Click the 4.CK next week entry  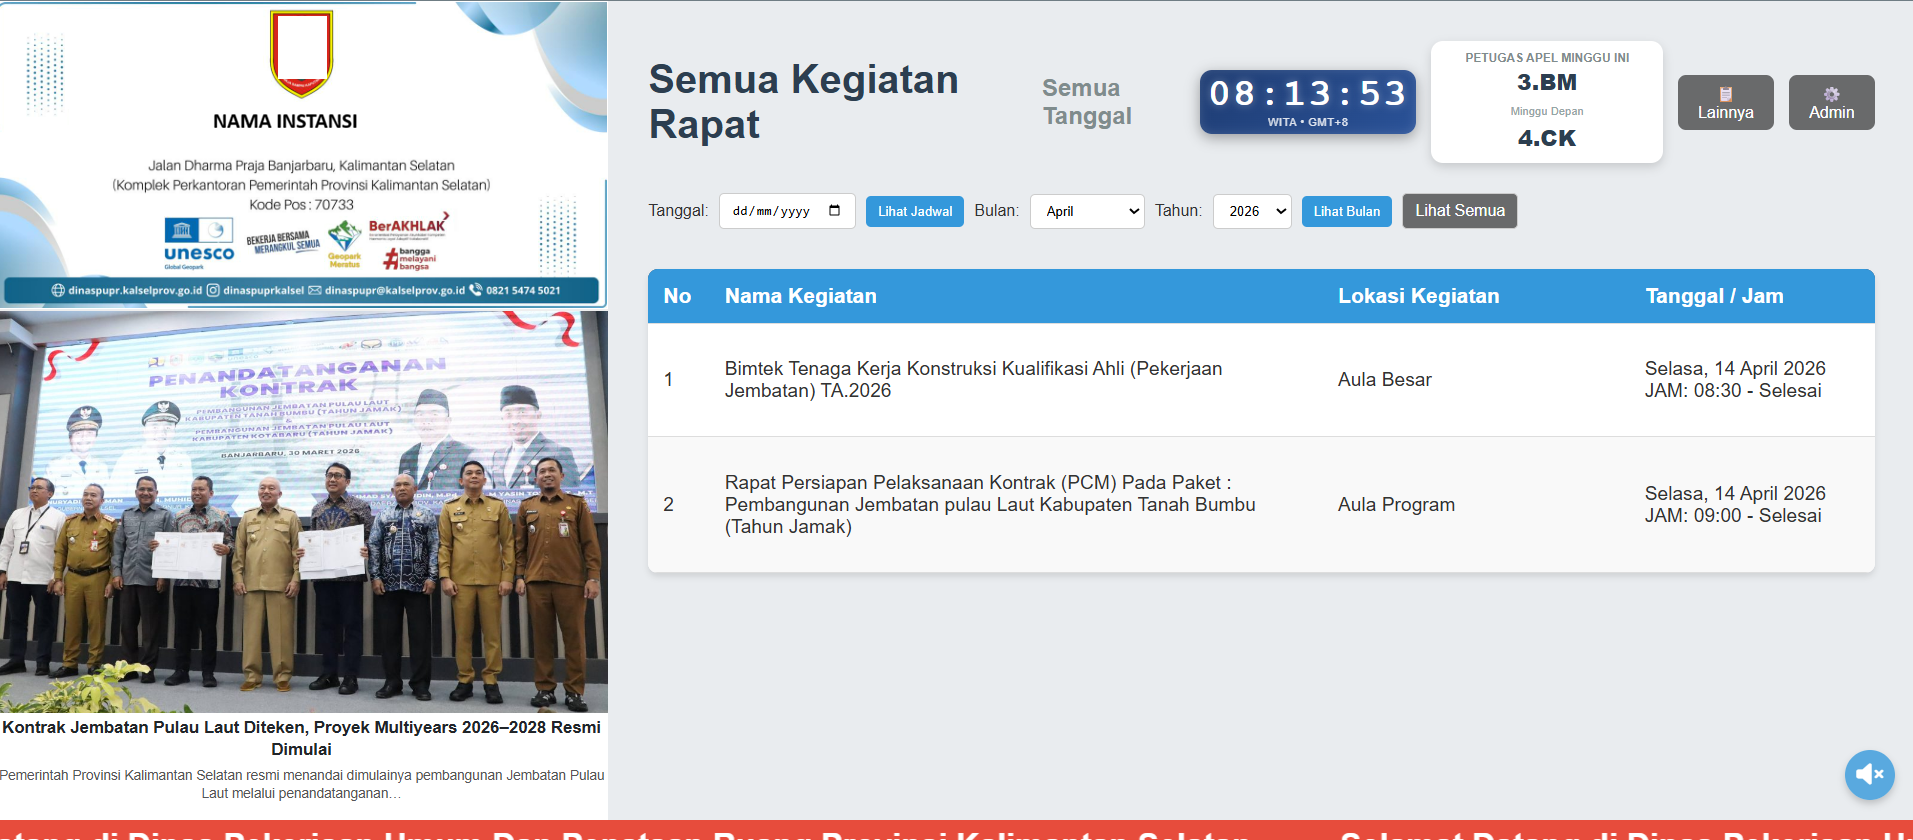click(1547, 138)
